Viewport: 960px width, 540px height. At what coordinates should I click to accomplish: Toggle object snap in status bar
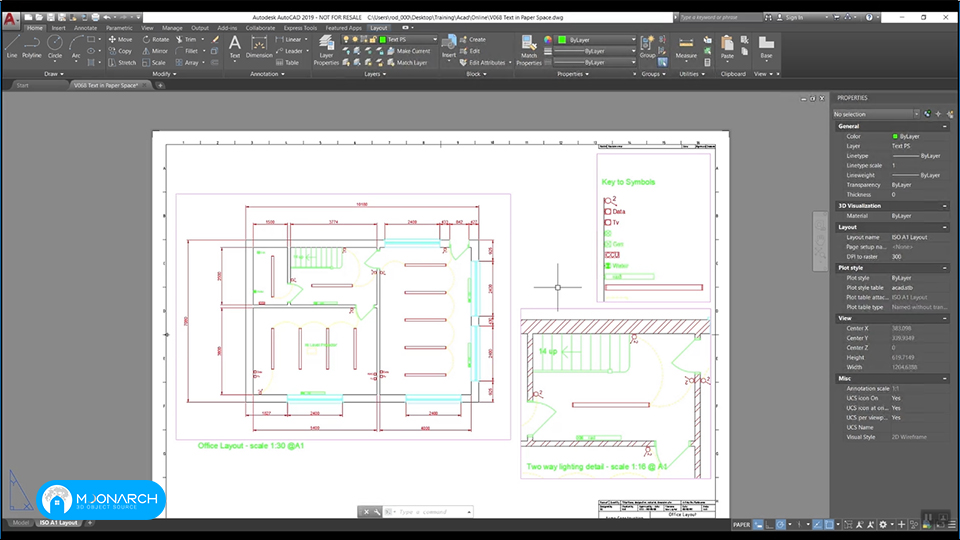[x=829, y=525]
